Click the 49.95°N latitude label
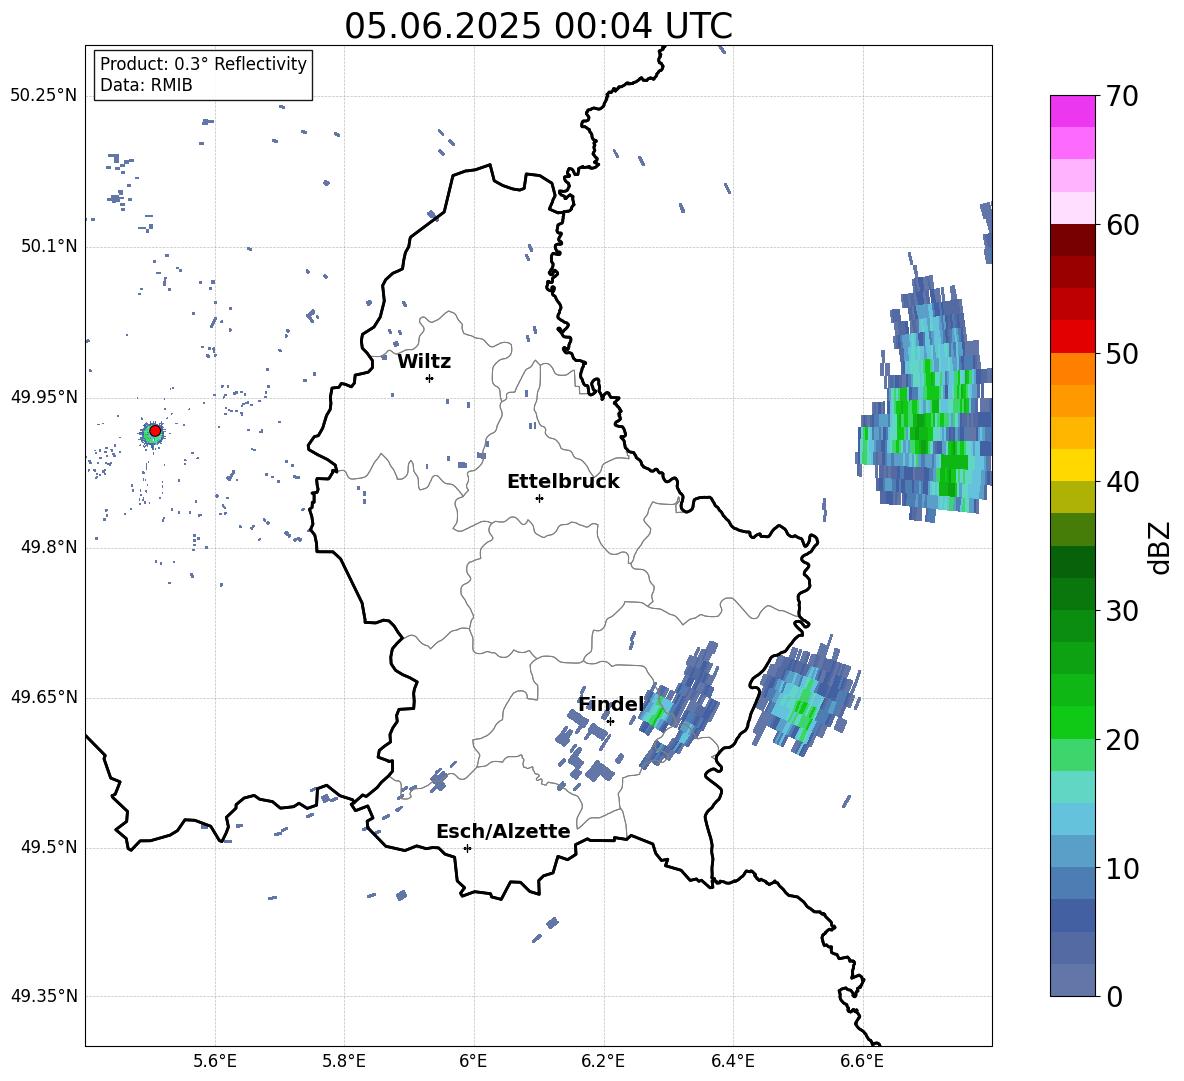Screen dimensions: 1184x1081 [44, 397]
